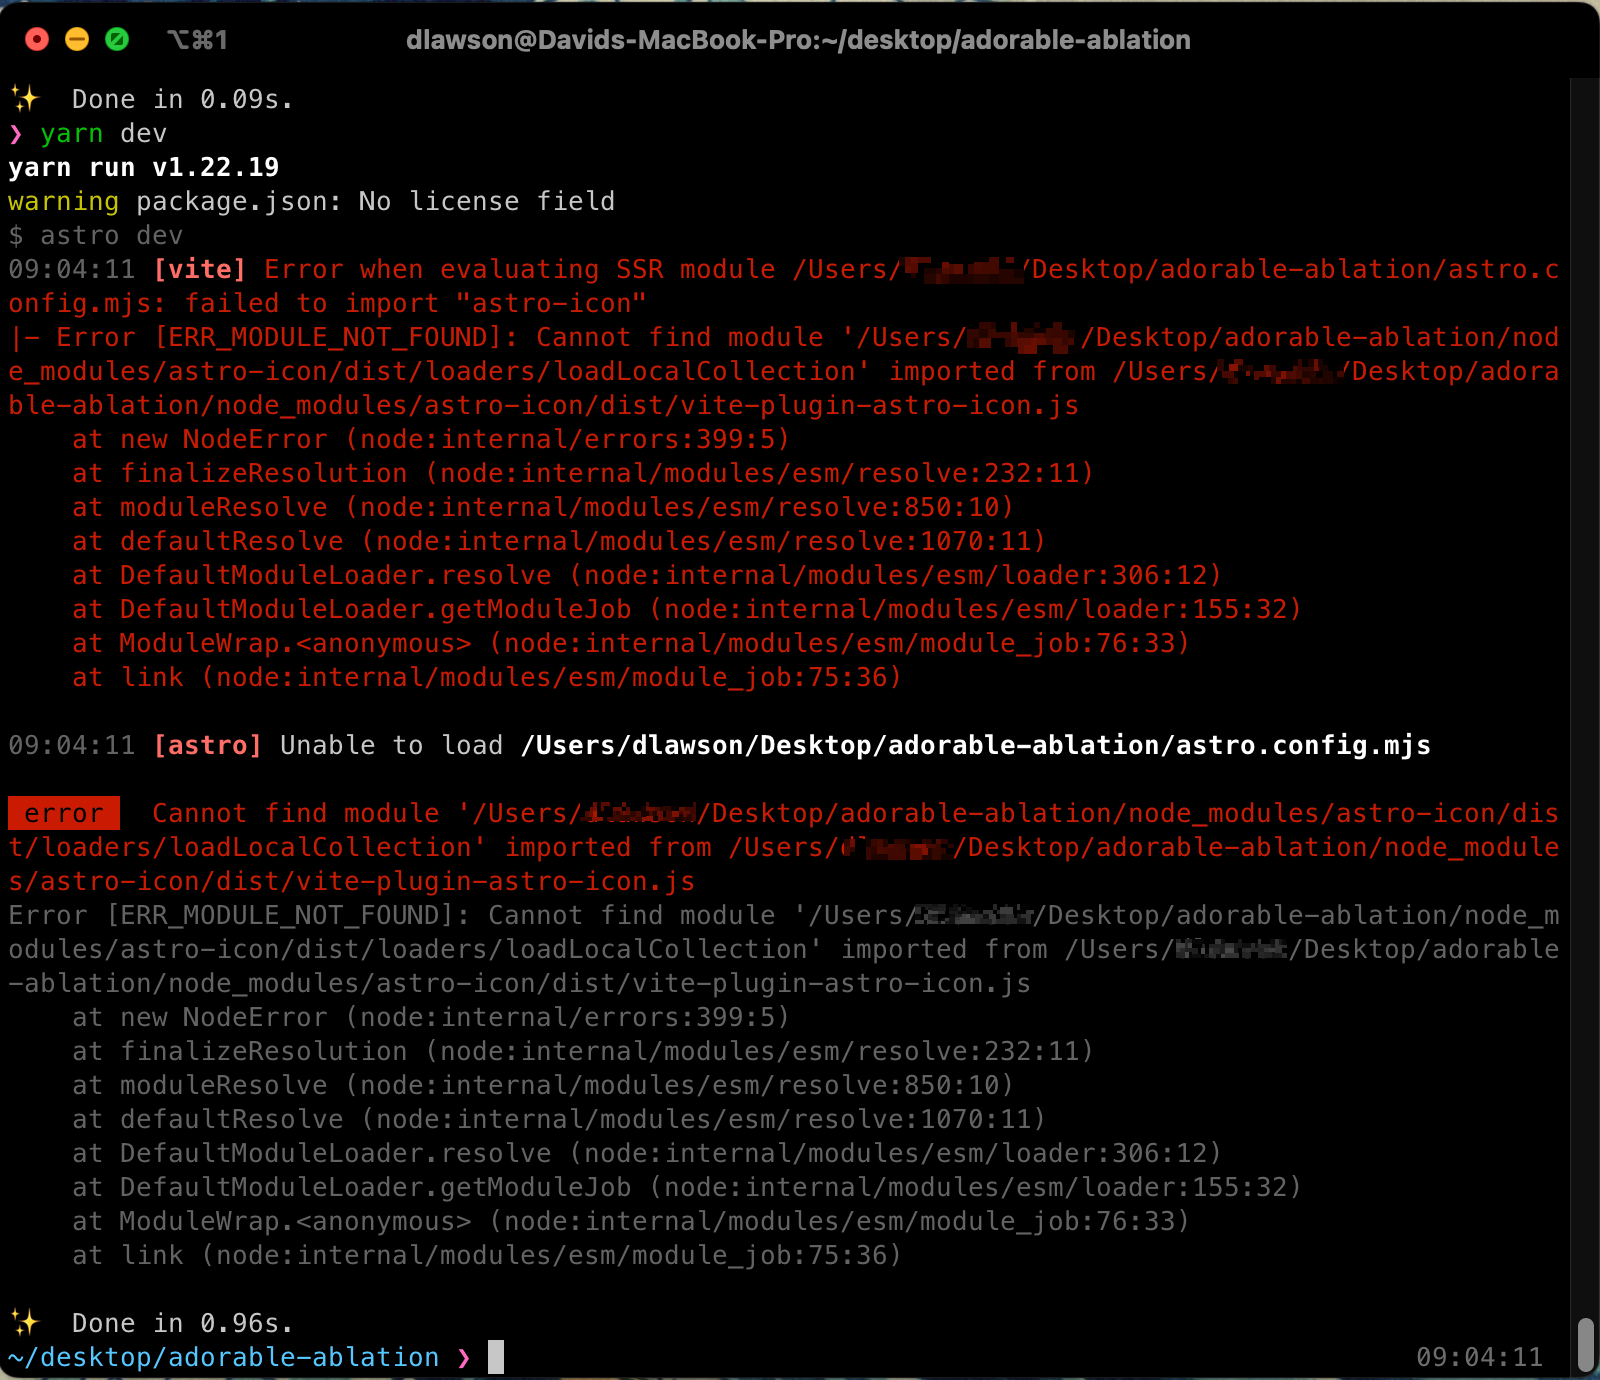Image resolution: width=1600 pixels, height=1380 pixels.
Task: Click the yellow minimize traffic-light button
Action: pyautogui.click(x=78, y=38)
